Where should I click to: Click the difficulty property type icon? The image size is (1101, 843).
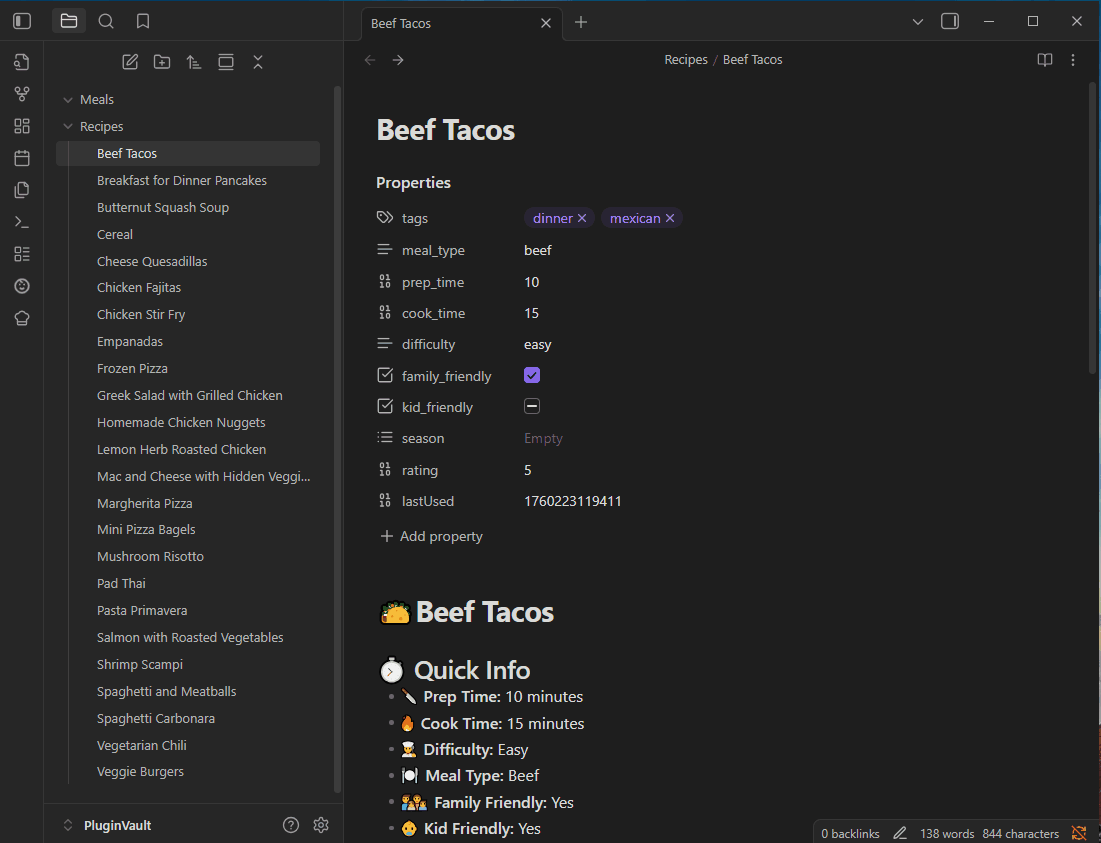point(385,344)
